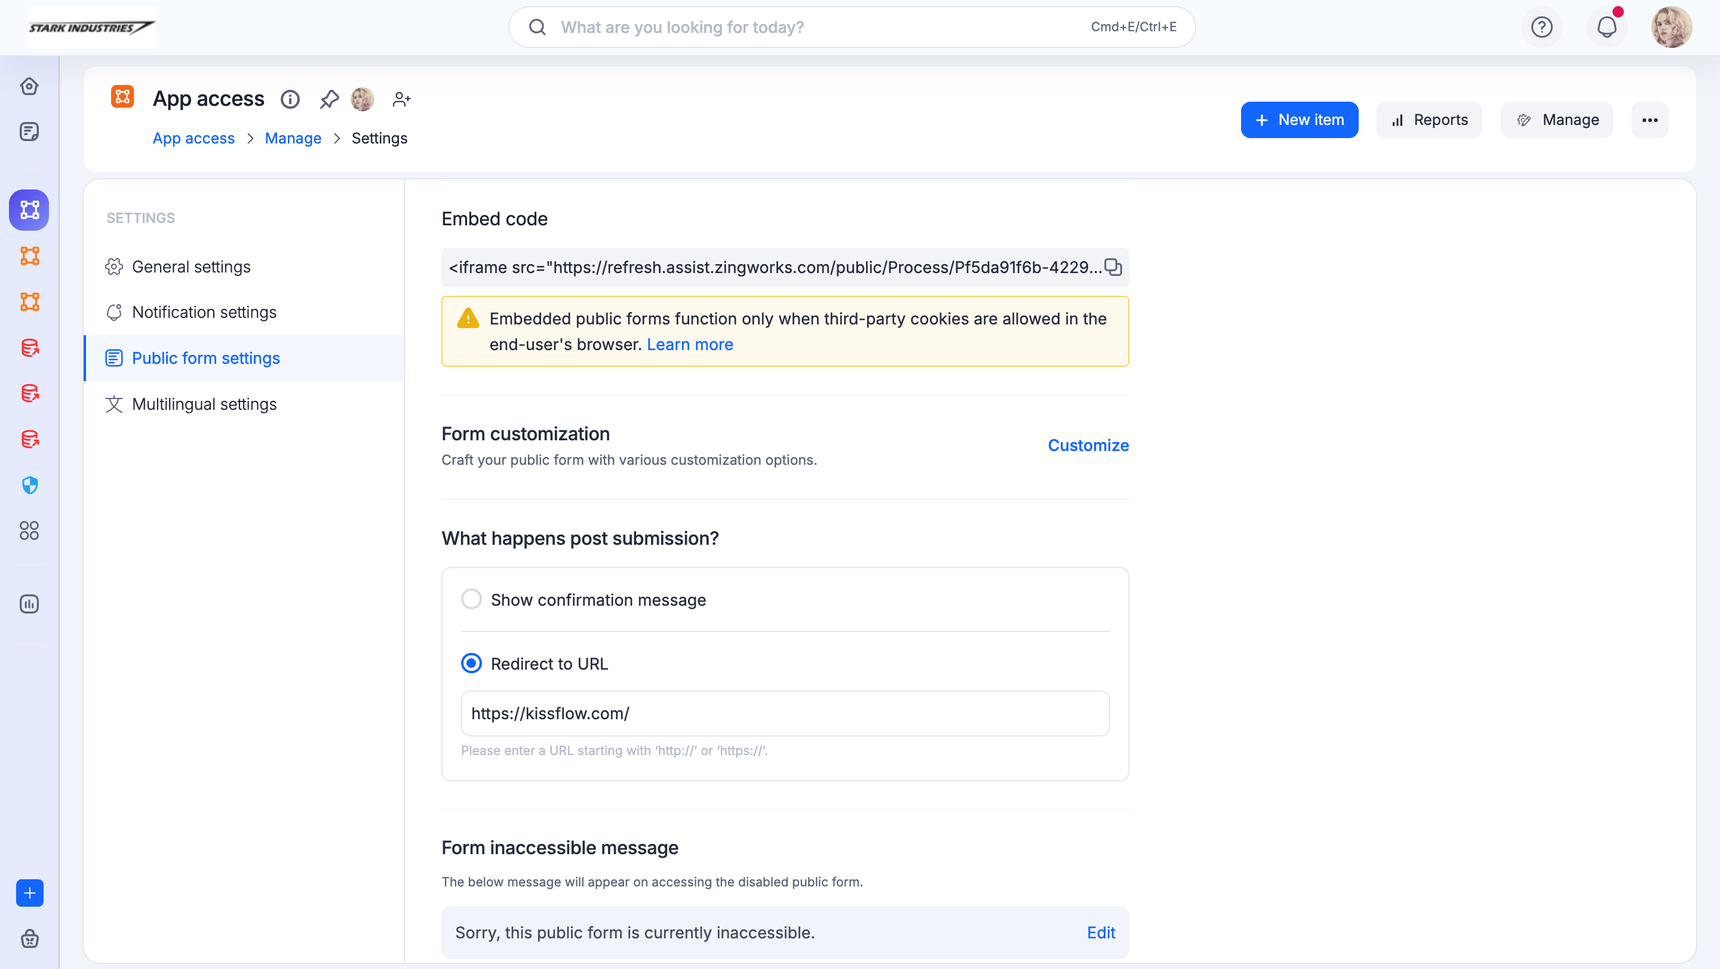Select the Redirect to URL option
This screenshot has height=969, width=1720.
click(x=471, y=664)
